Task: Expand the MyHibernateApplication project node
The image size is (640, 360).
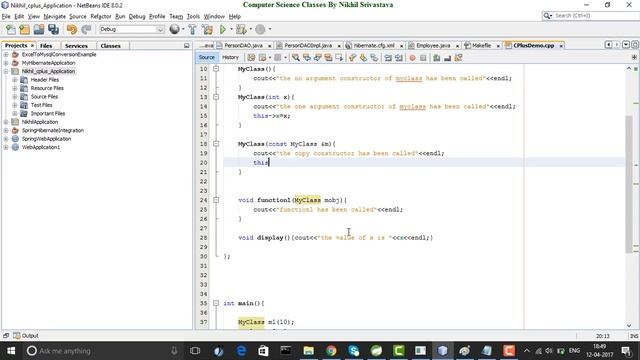Action: click(6, 63)
